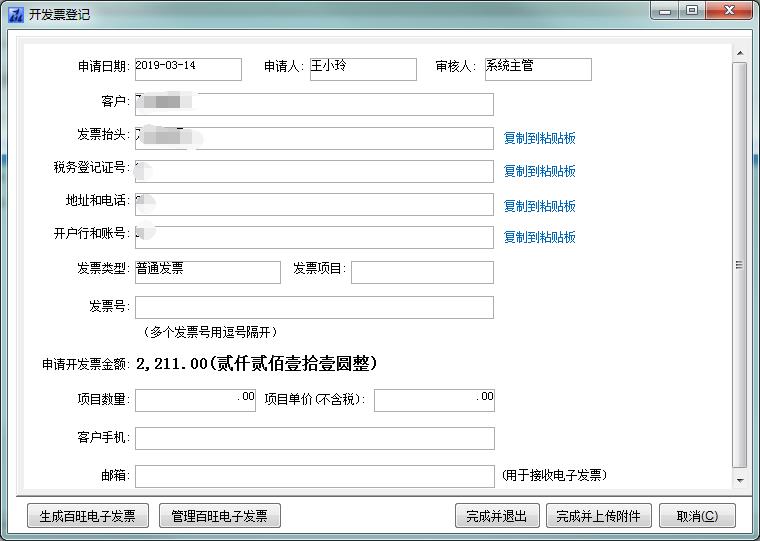Copy 地址和电话 via 复制到粘贴板 link

539,206
